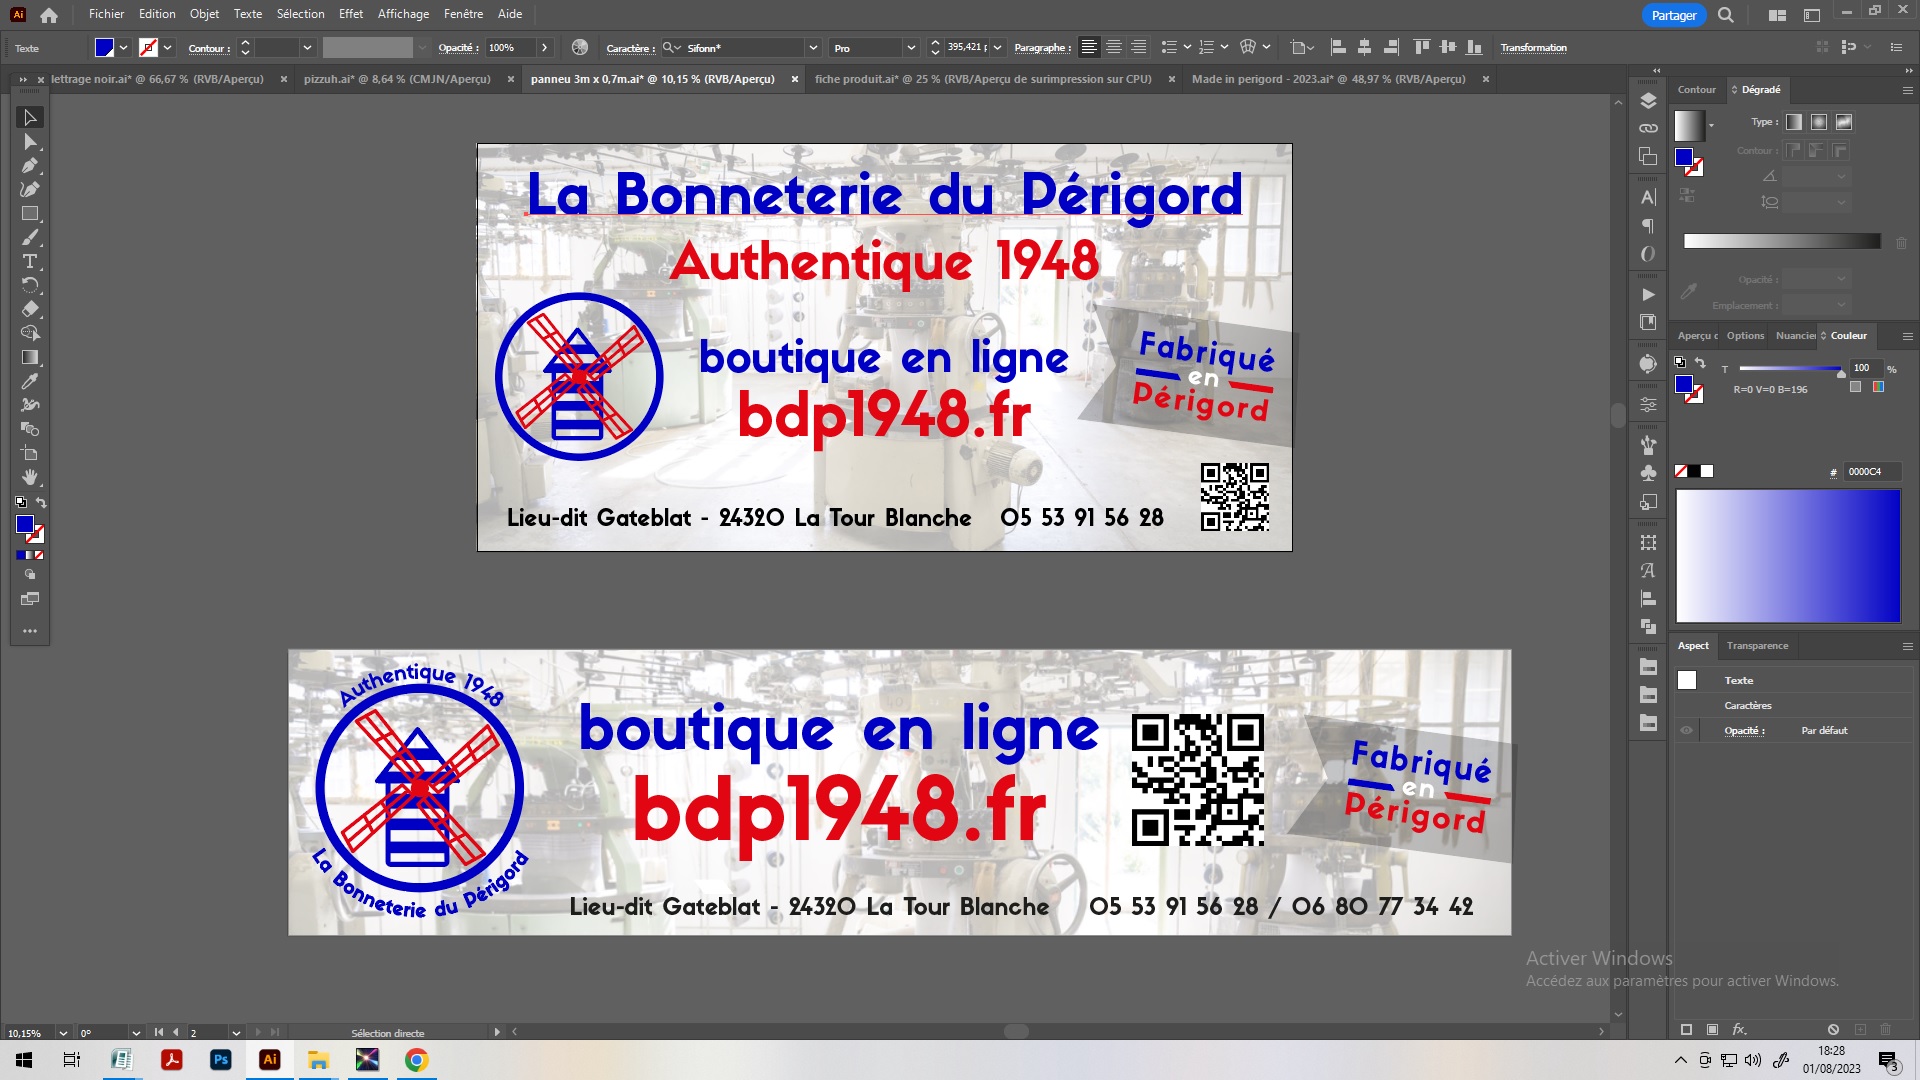Click the Recolor Artwork wheel icon
This screenshot has width=1920, height=1080.
point(580,47)
